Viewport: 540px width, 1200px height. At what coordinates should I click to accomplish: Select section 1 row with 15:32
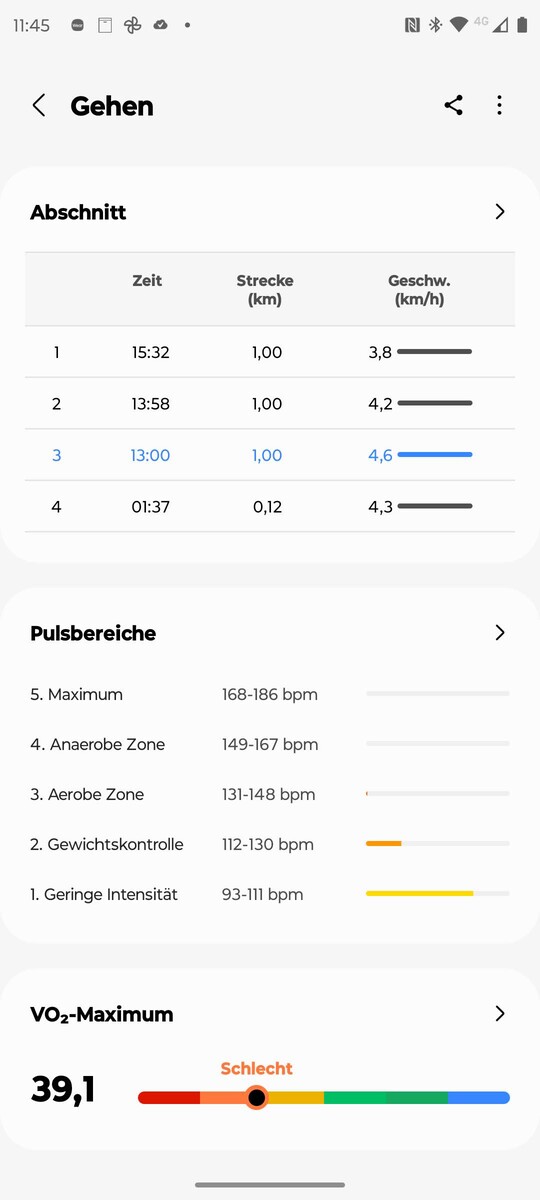[x=270, y=352]
